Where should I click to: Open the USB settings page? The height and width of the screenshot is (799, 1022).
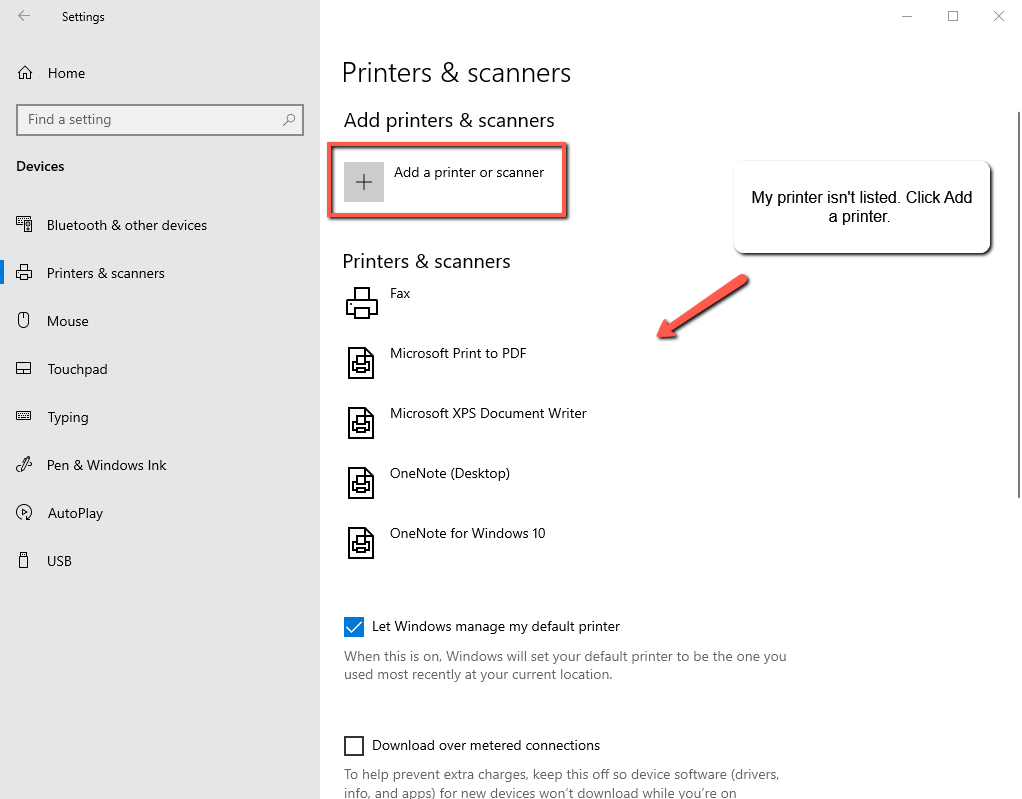(59, 561)
